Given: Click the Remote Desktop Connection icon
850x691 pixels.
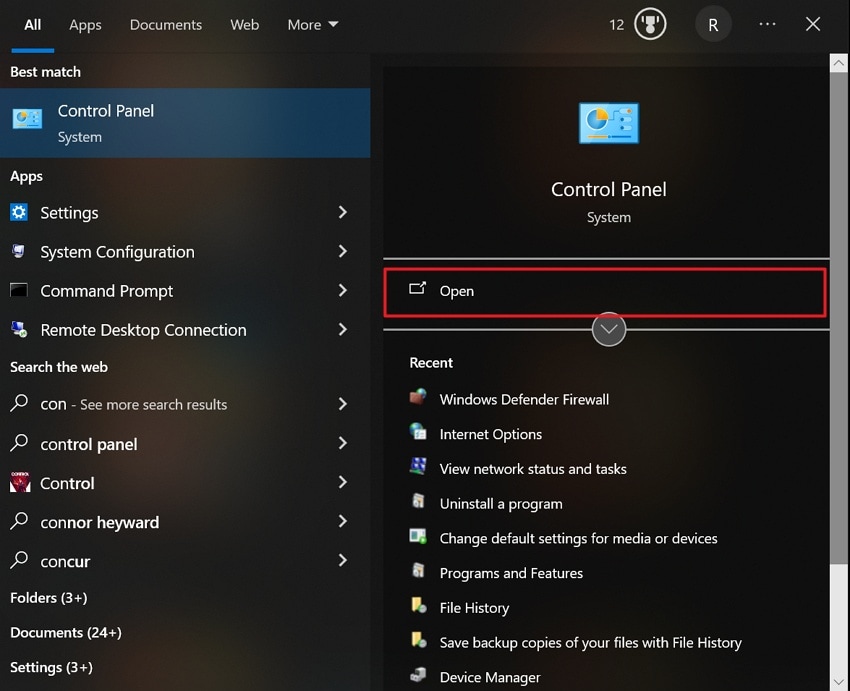Looking at the screenshot, I should tap(18, 329).
